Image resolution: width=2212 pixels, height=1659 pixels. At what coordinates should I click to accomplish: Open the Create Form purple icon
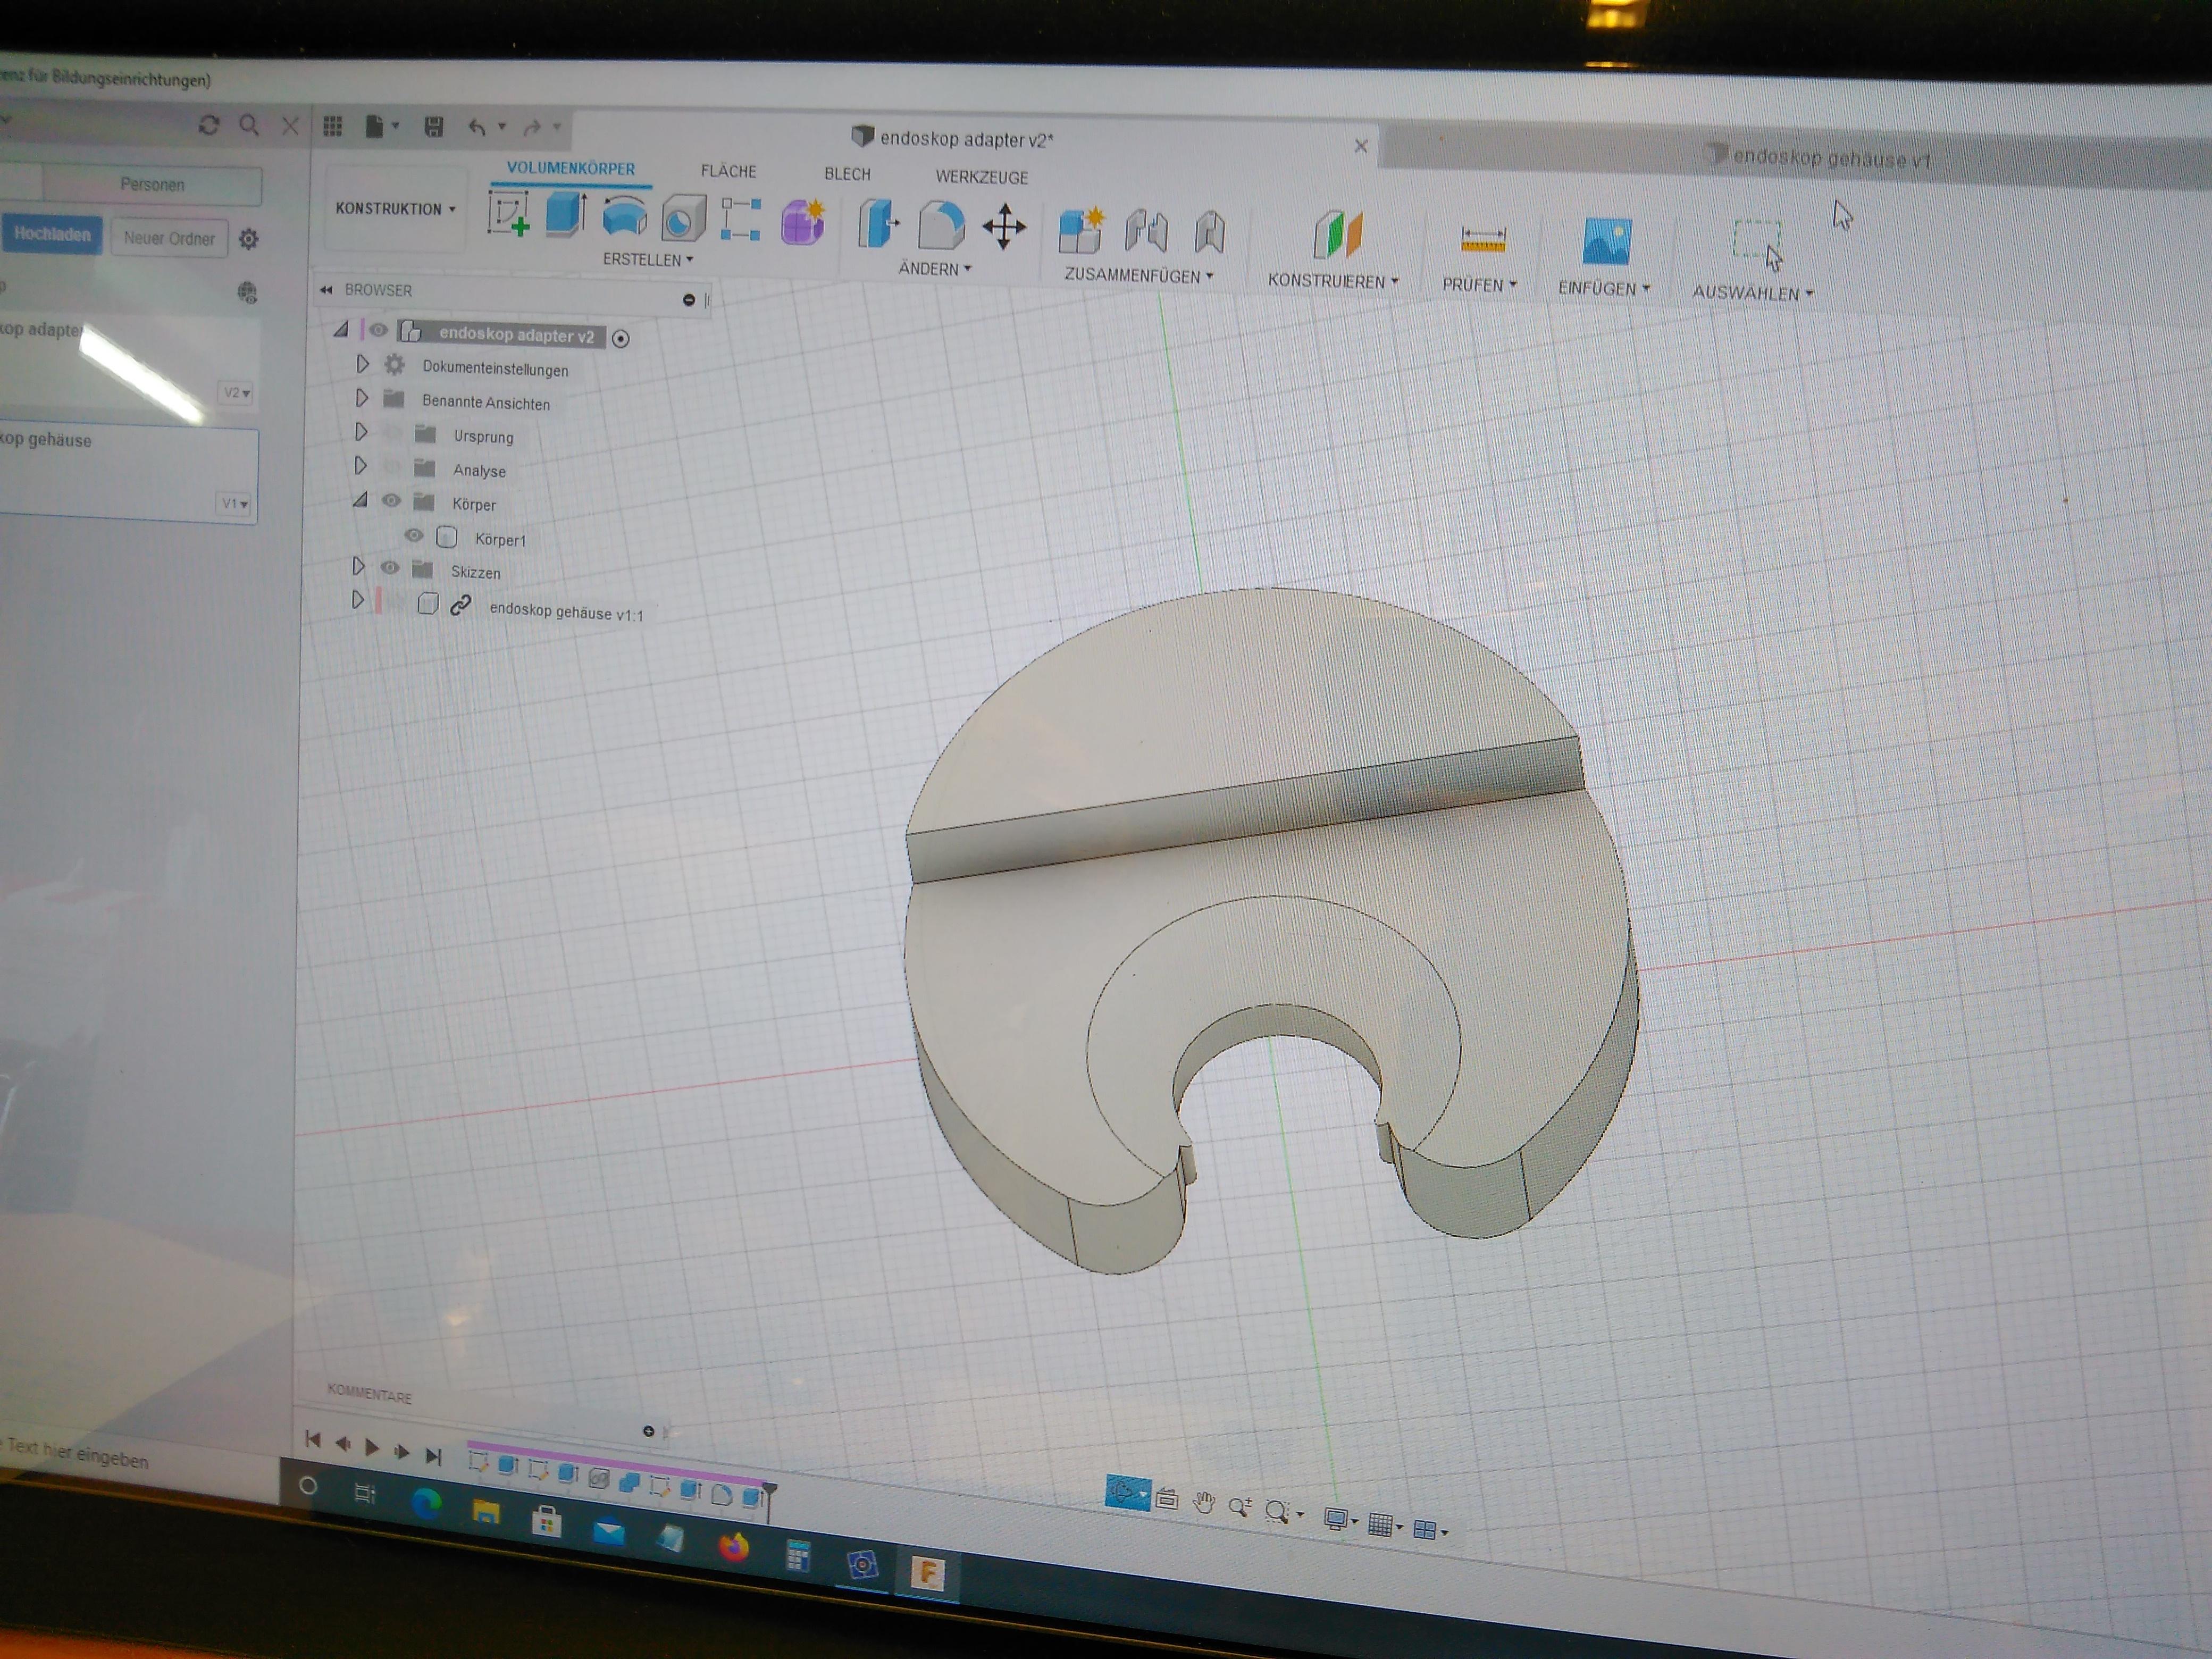803,221
